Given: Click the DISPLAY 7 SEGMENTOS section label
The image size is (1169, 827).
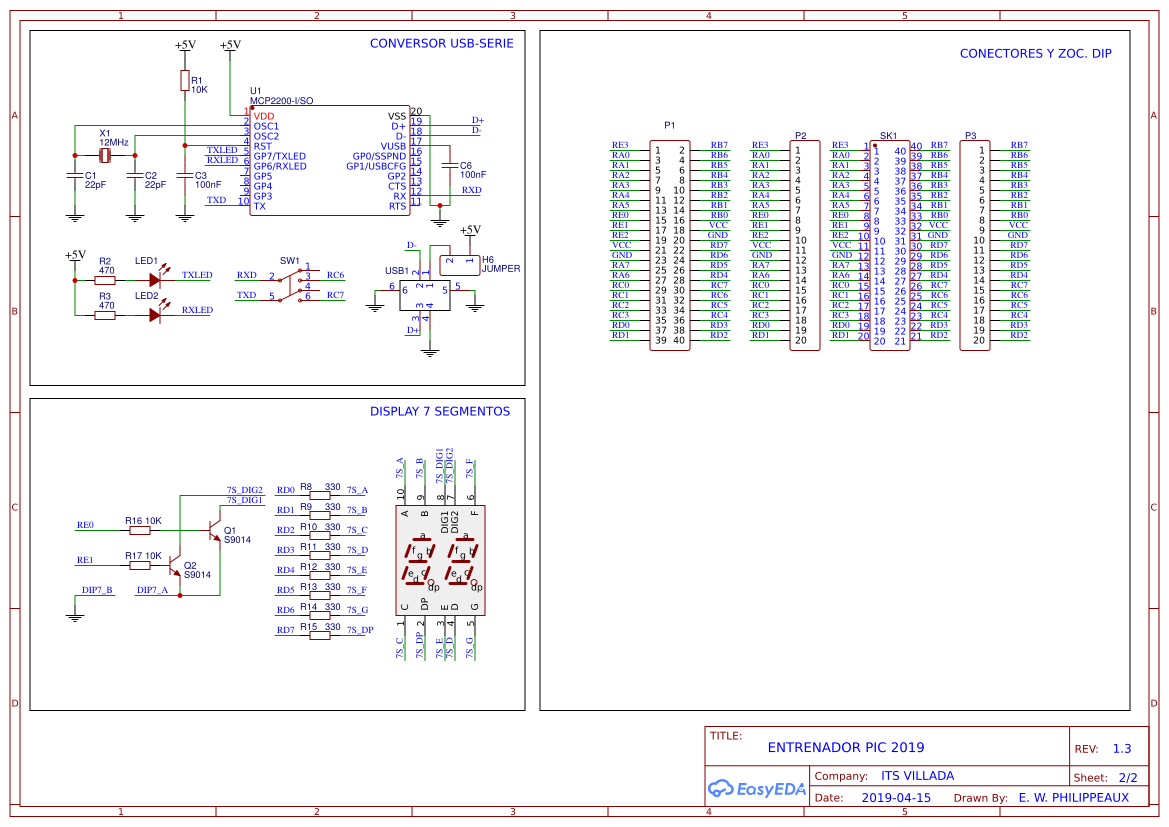Looking at the screenshot, I should [439, 411].
